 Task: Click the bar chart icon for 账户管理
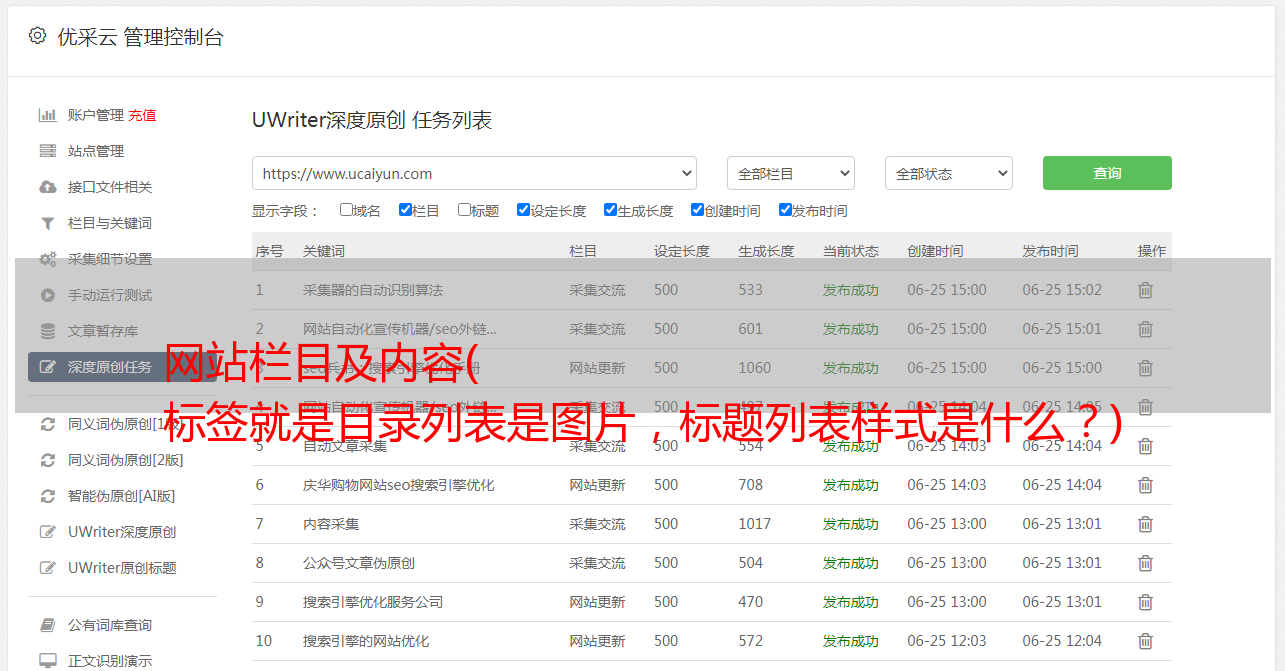click(x=47, y=115)
